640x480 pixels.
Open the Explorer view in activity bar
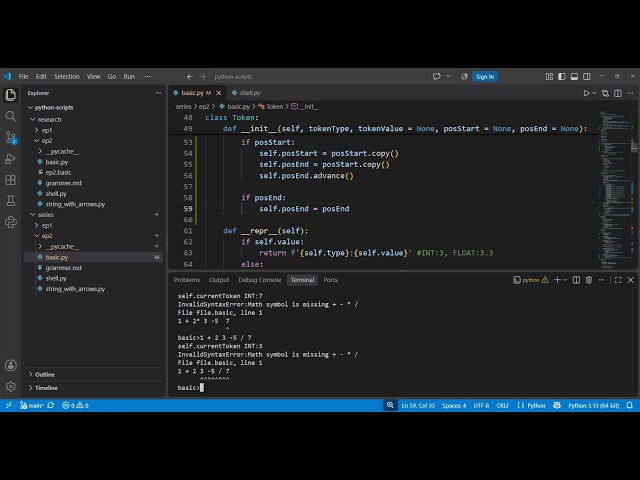(10, 95)
